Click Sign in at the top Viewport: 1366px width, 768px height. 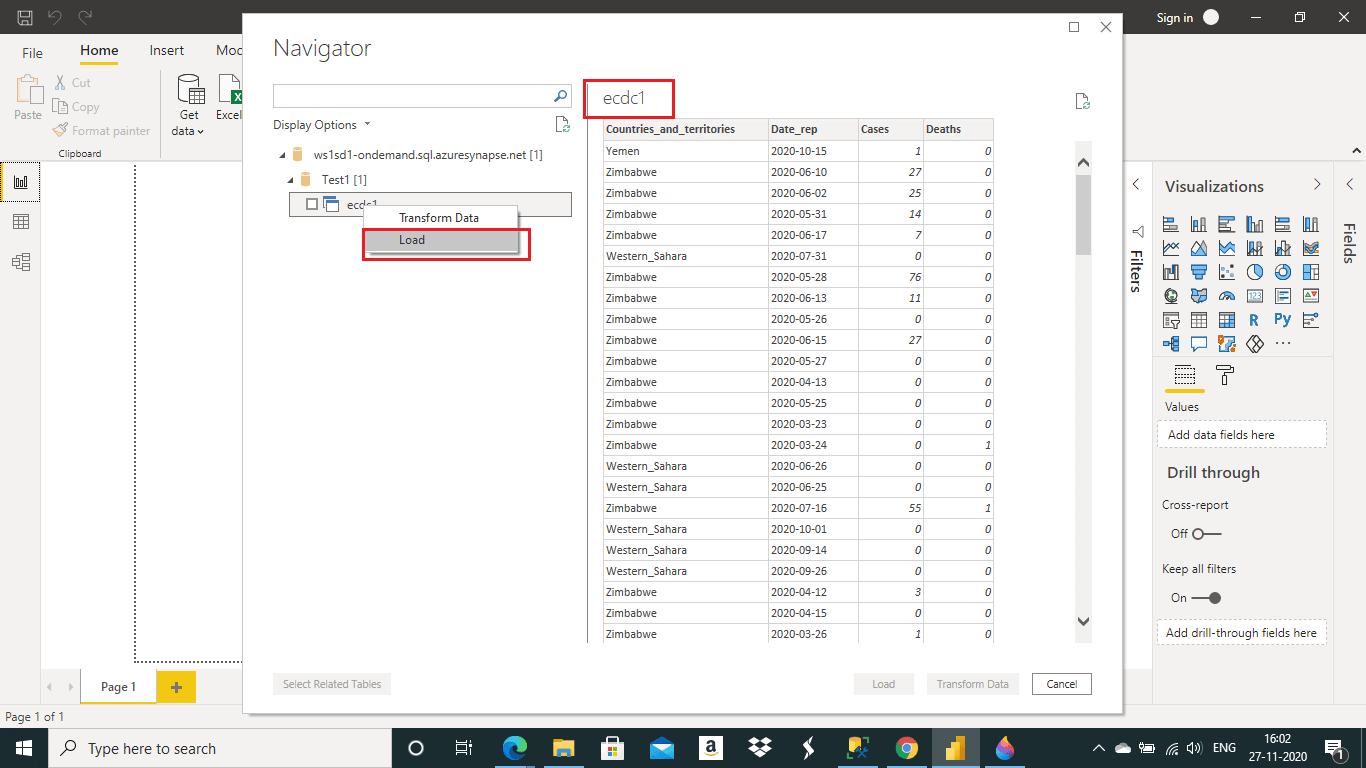tap(1174, 18)
